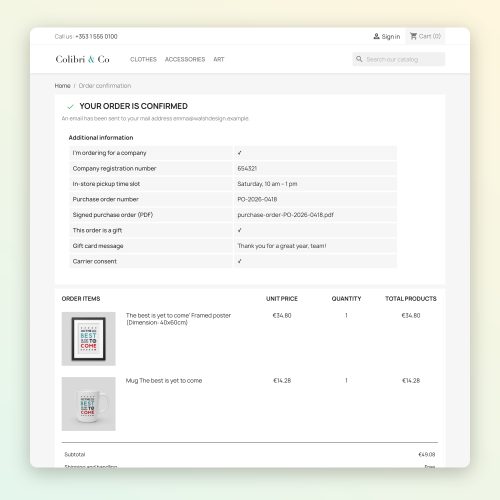Click the order confirmed checkmark icon
The width and height of the screenshot is (500, 500).
[x=70, y=107]
